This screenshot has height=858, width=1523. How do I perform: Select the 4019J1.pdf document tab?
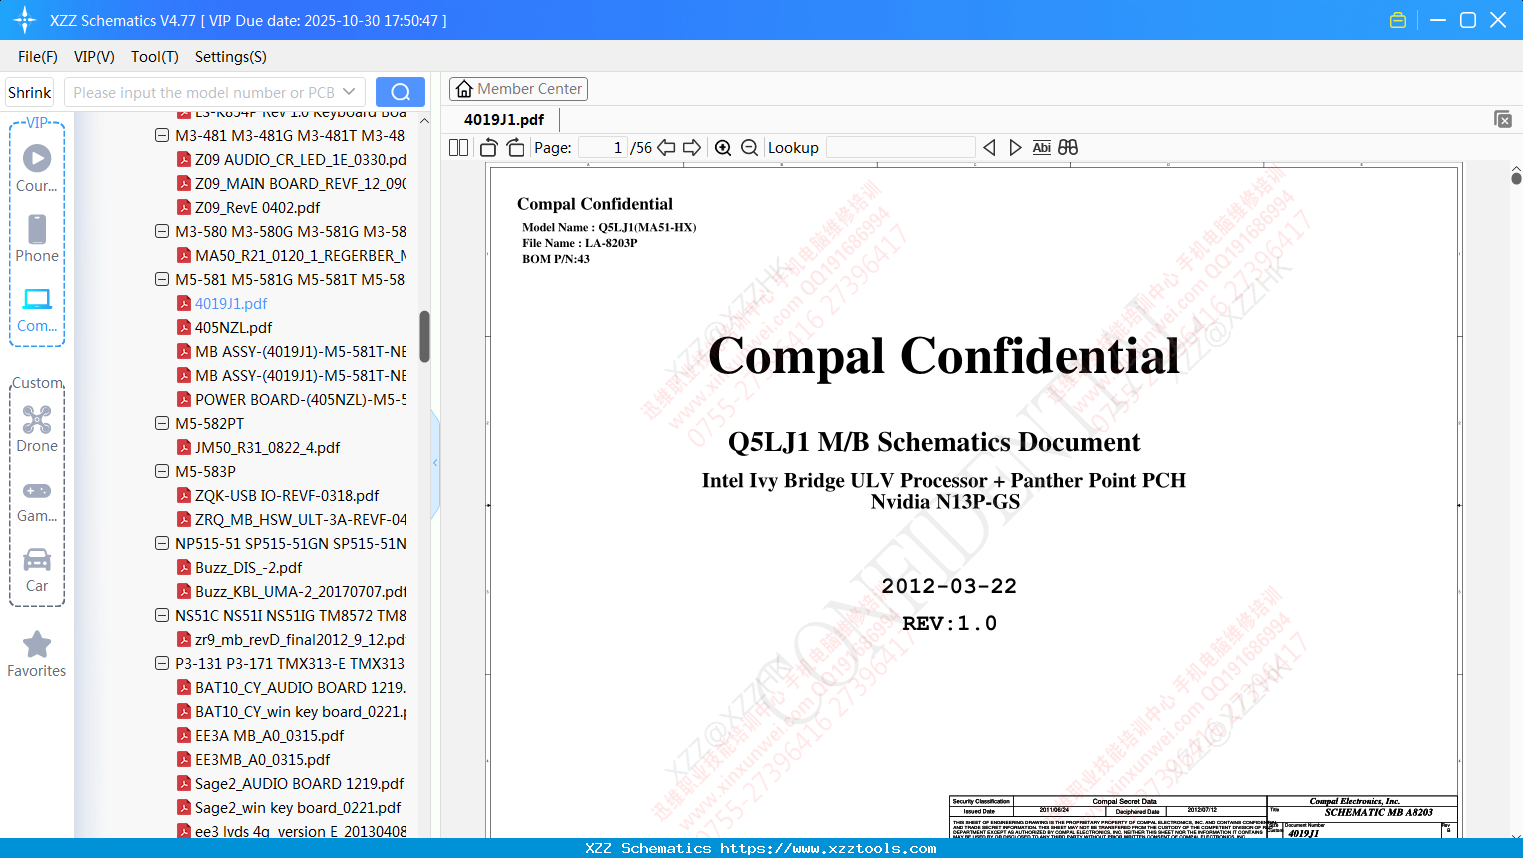click(x=504, y=120)
